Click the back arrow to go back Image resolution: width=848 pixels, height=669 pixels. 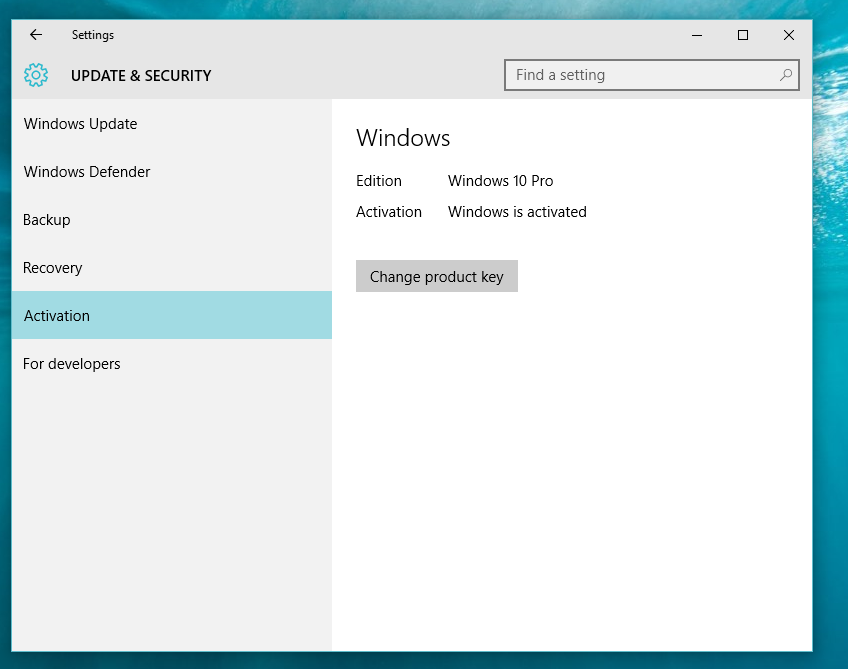(35, 35)
